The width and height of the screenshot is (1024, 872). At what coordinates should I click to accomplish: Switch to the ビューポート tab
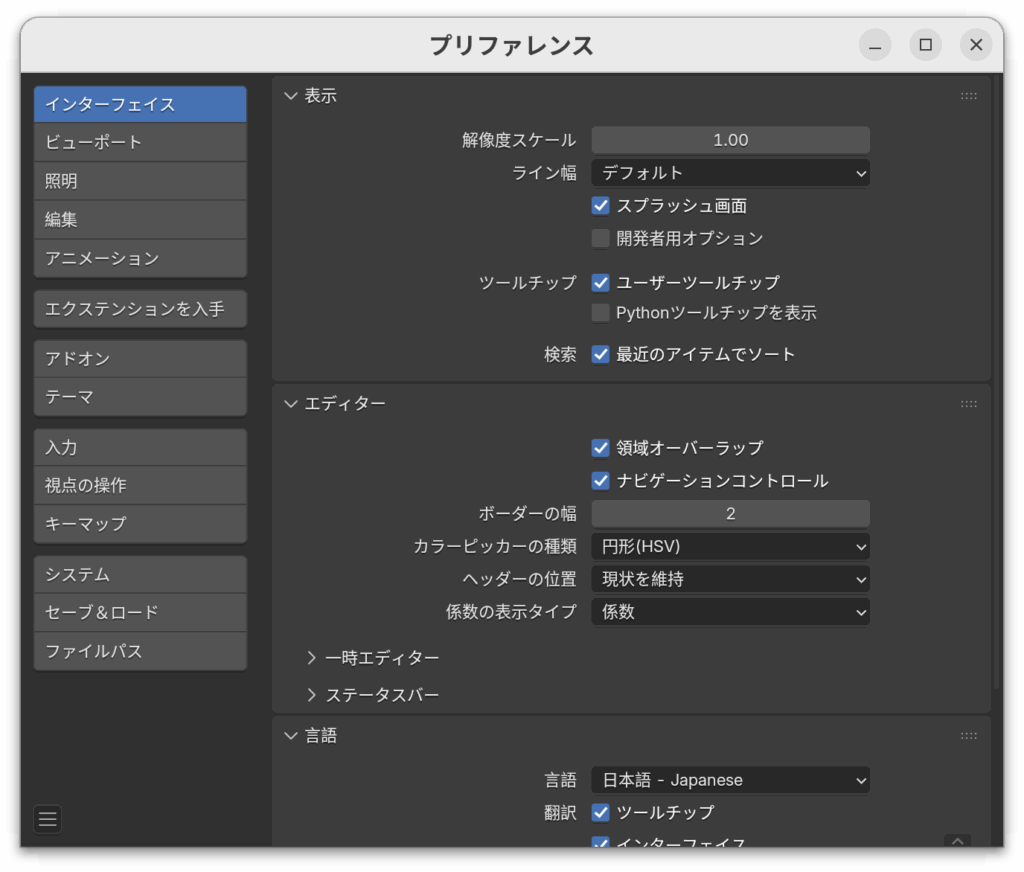point(140,142)
